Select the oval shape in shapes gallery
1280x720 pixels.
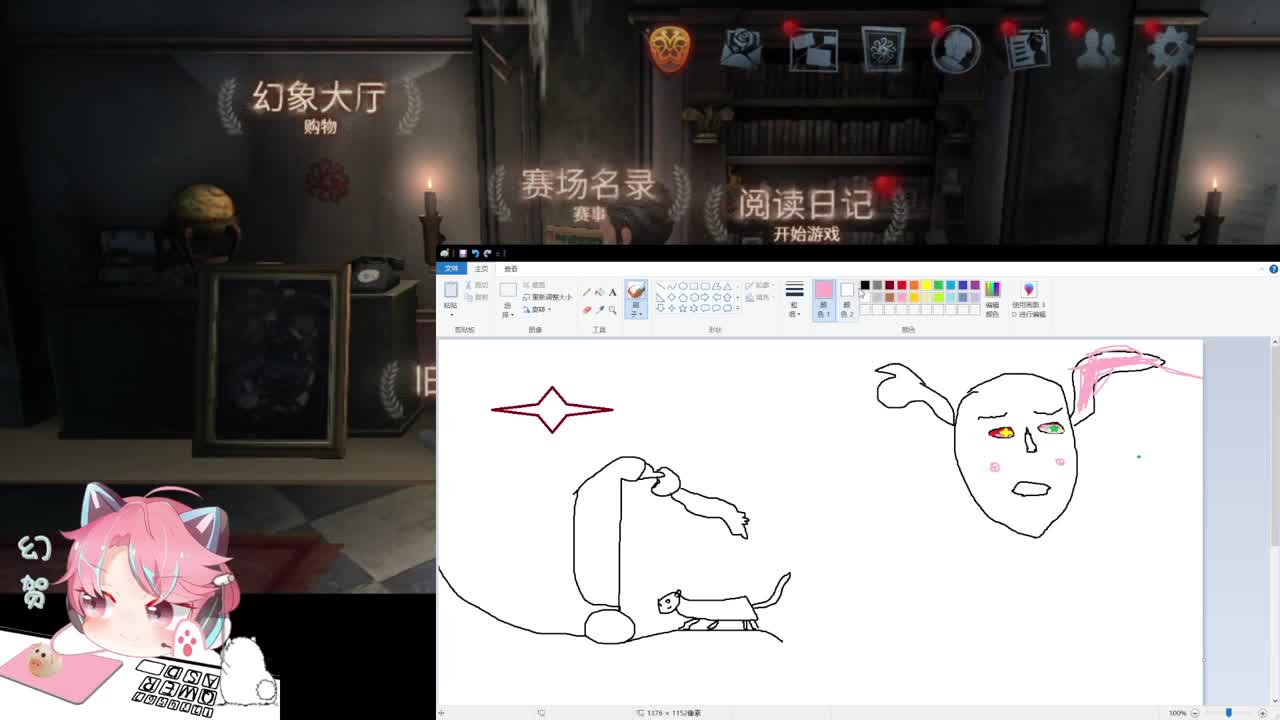[682, 286]
